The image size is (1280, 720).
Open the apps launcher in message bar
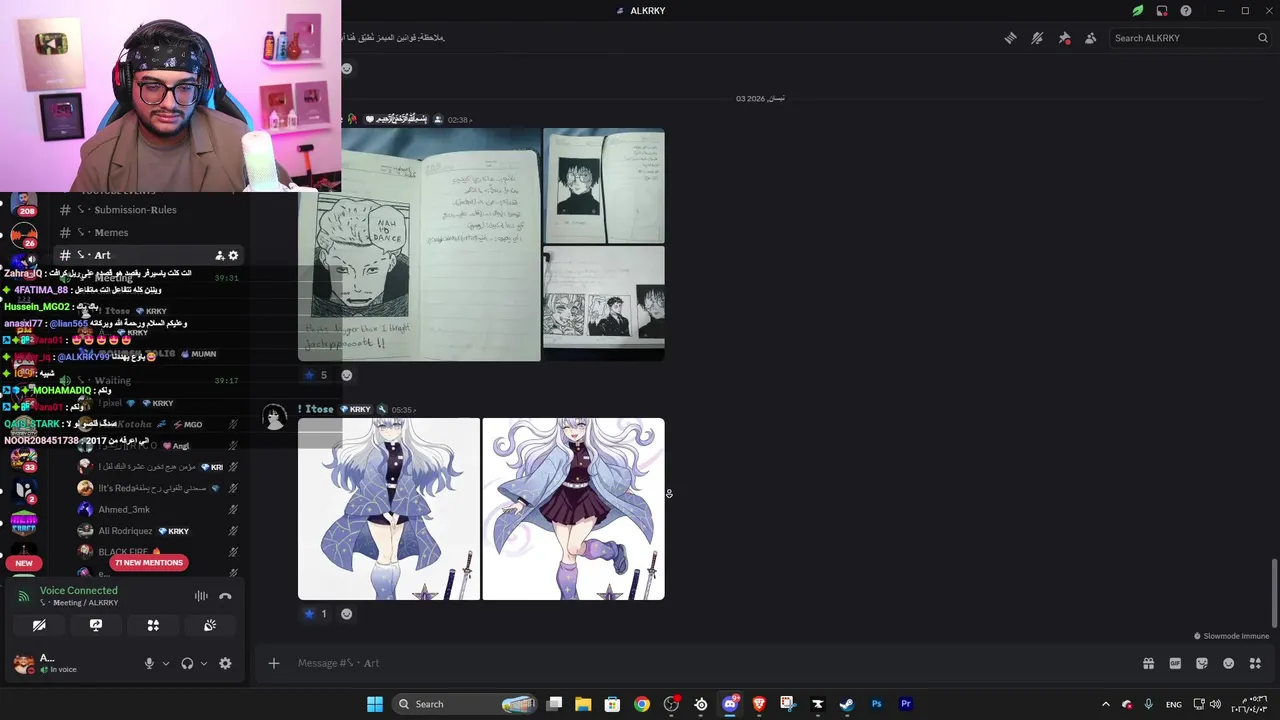click(x=1256, y=663)
